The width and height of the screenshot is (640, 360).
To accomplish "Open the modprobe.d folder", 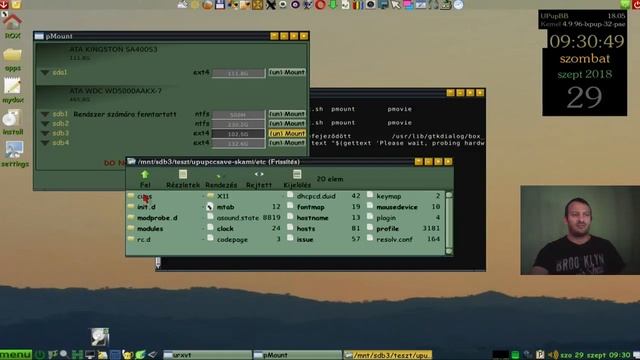I will point(157,218).
